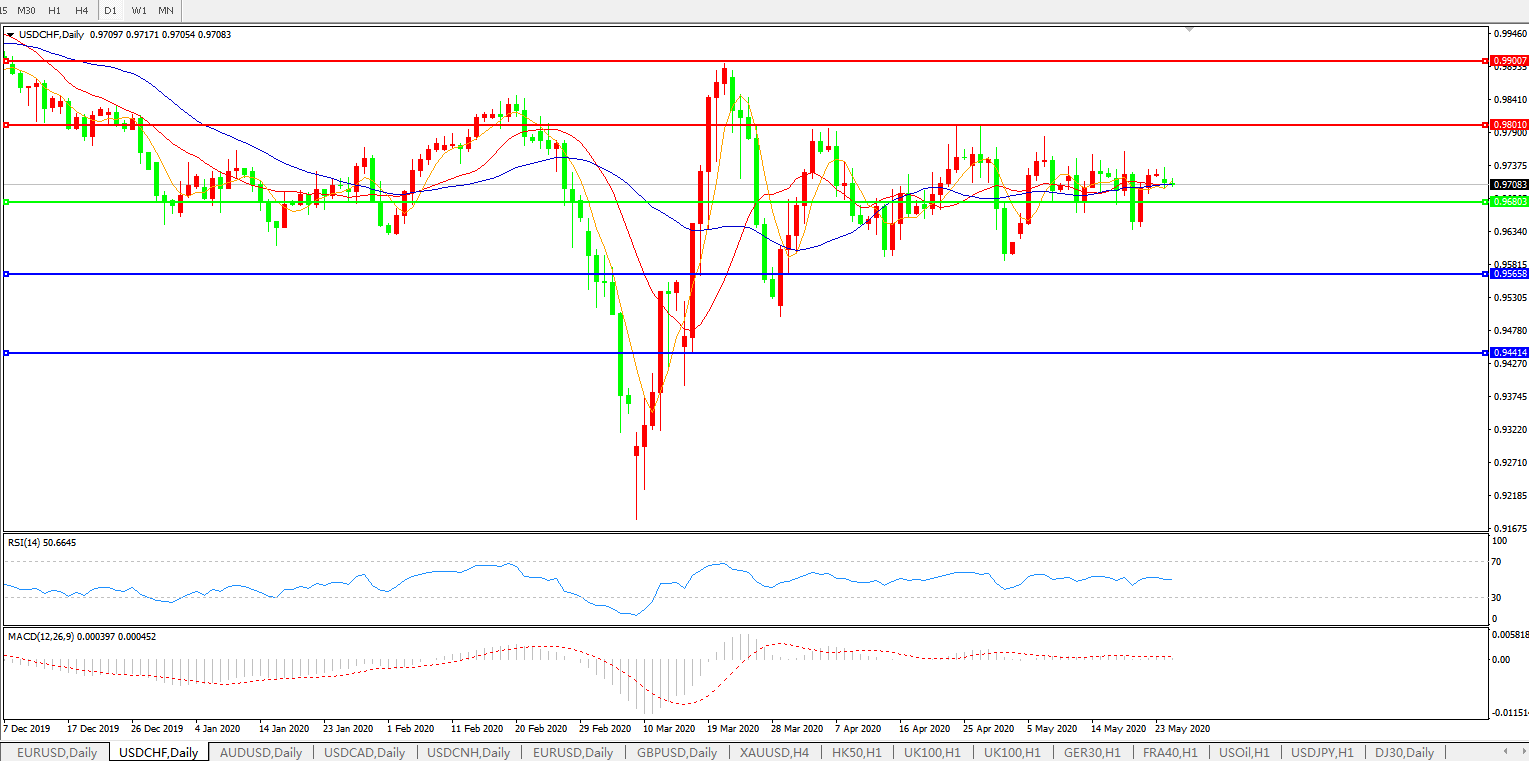Switch to W1 weekly timeframe
Viewport: 1529px width, 761px height.
point(139,10)
